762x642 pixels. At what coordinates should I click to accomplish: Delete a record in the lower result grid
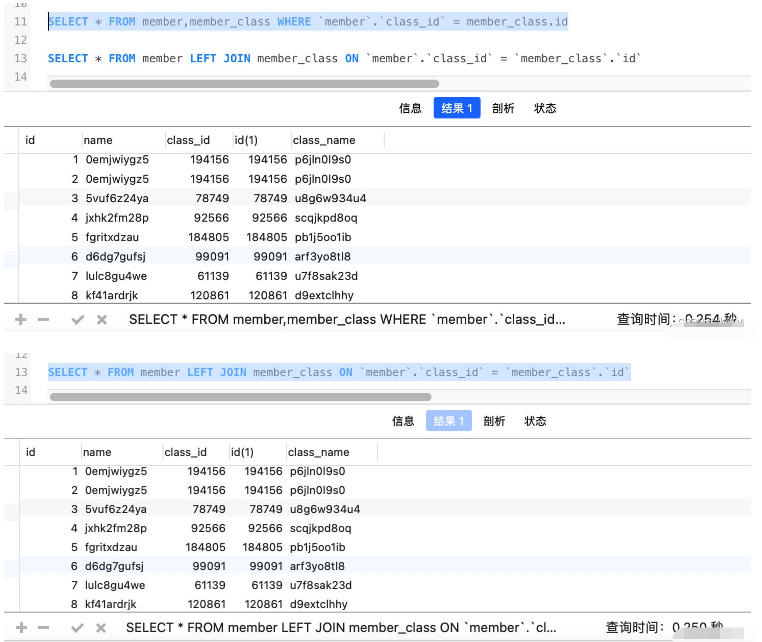(x=44, y=628)
